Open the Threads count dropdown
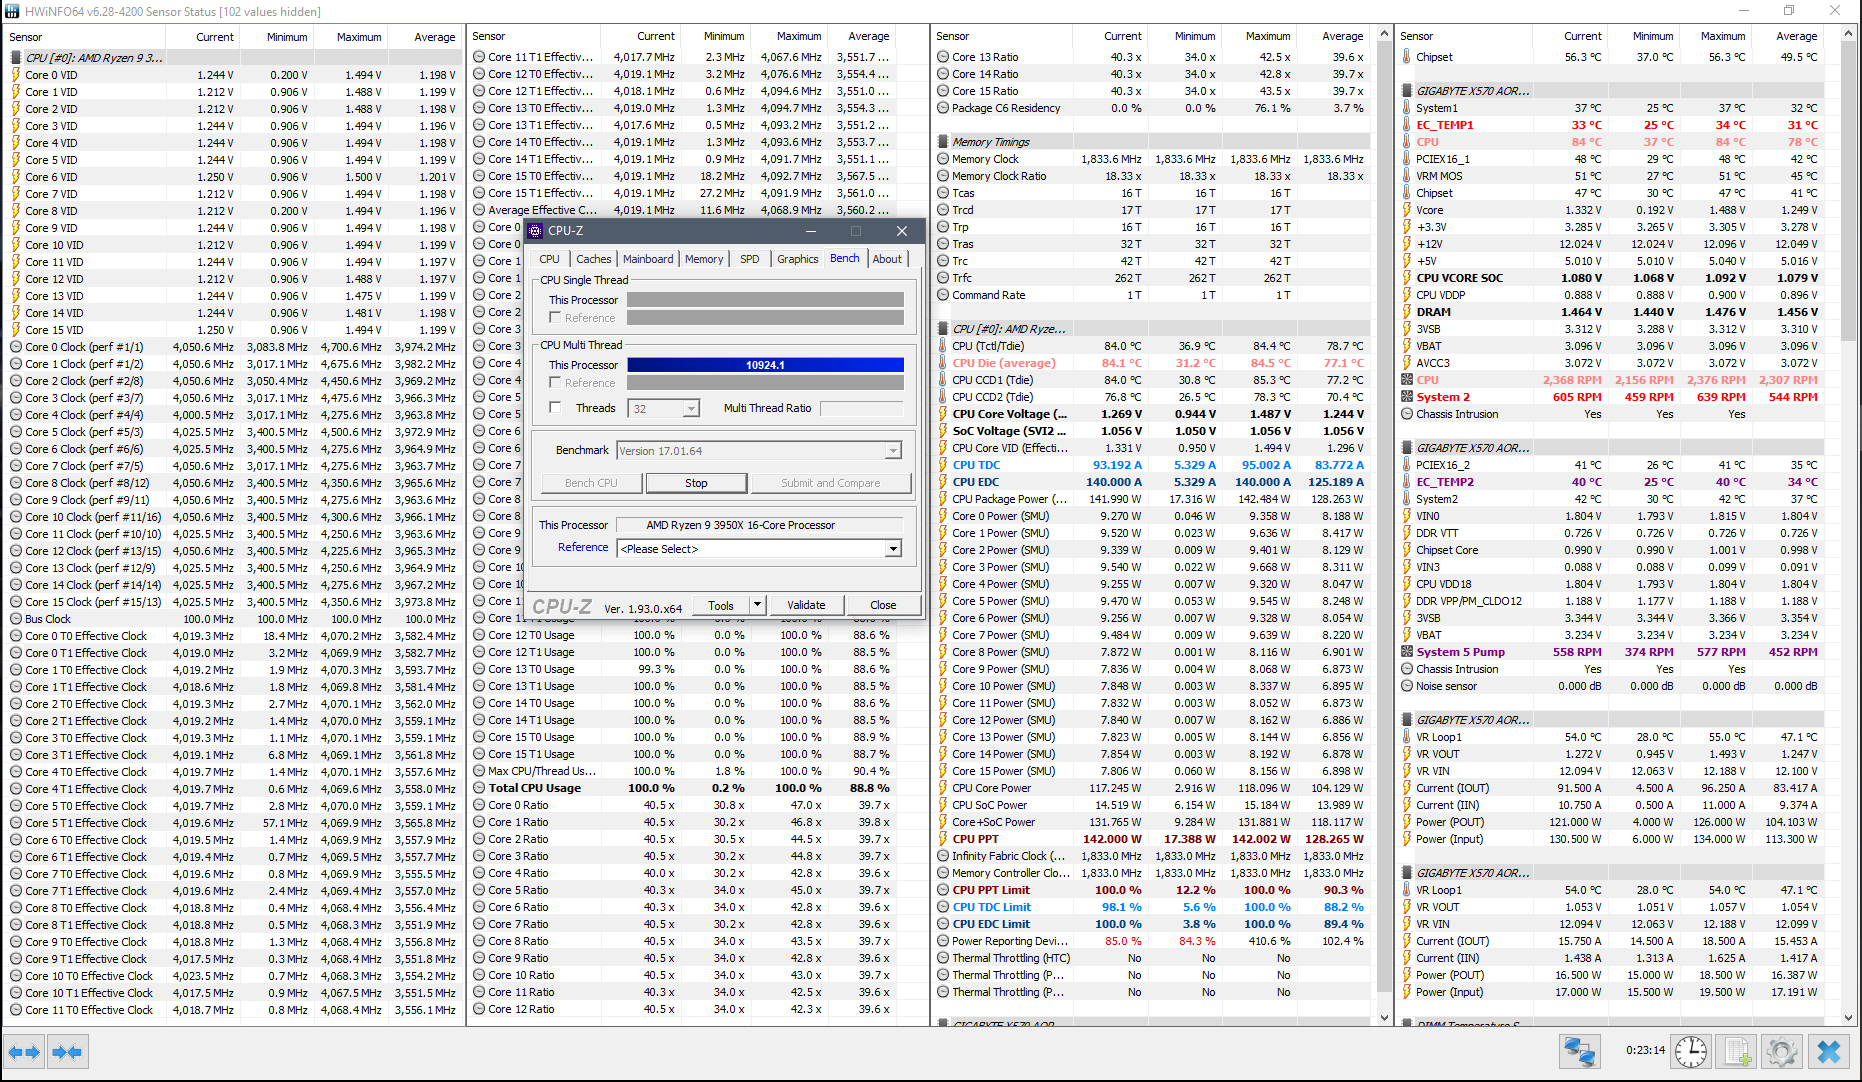 [691, 408]
